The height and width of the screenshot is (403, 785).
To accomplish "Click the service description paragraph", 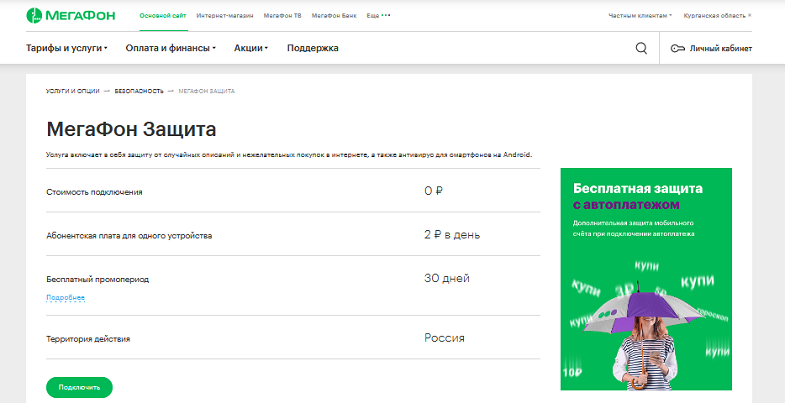I will click(x=289, y=155).
